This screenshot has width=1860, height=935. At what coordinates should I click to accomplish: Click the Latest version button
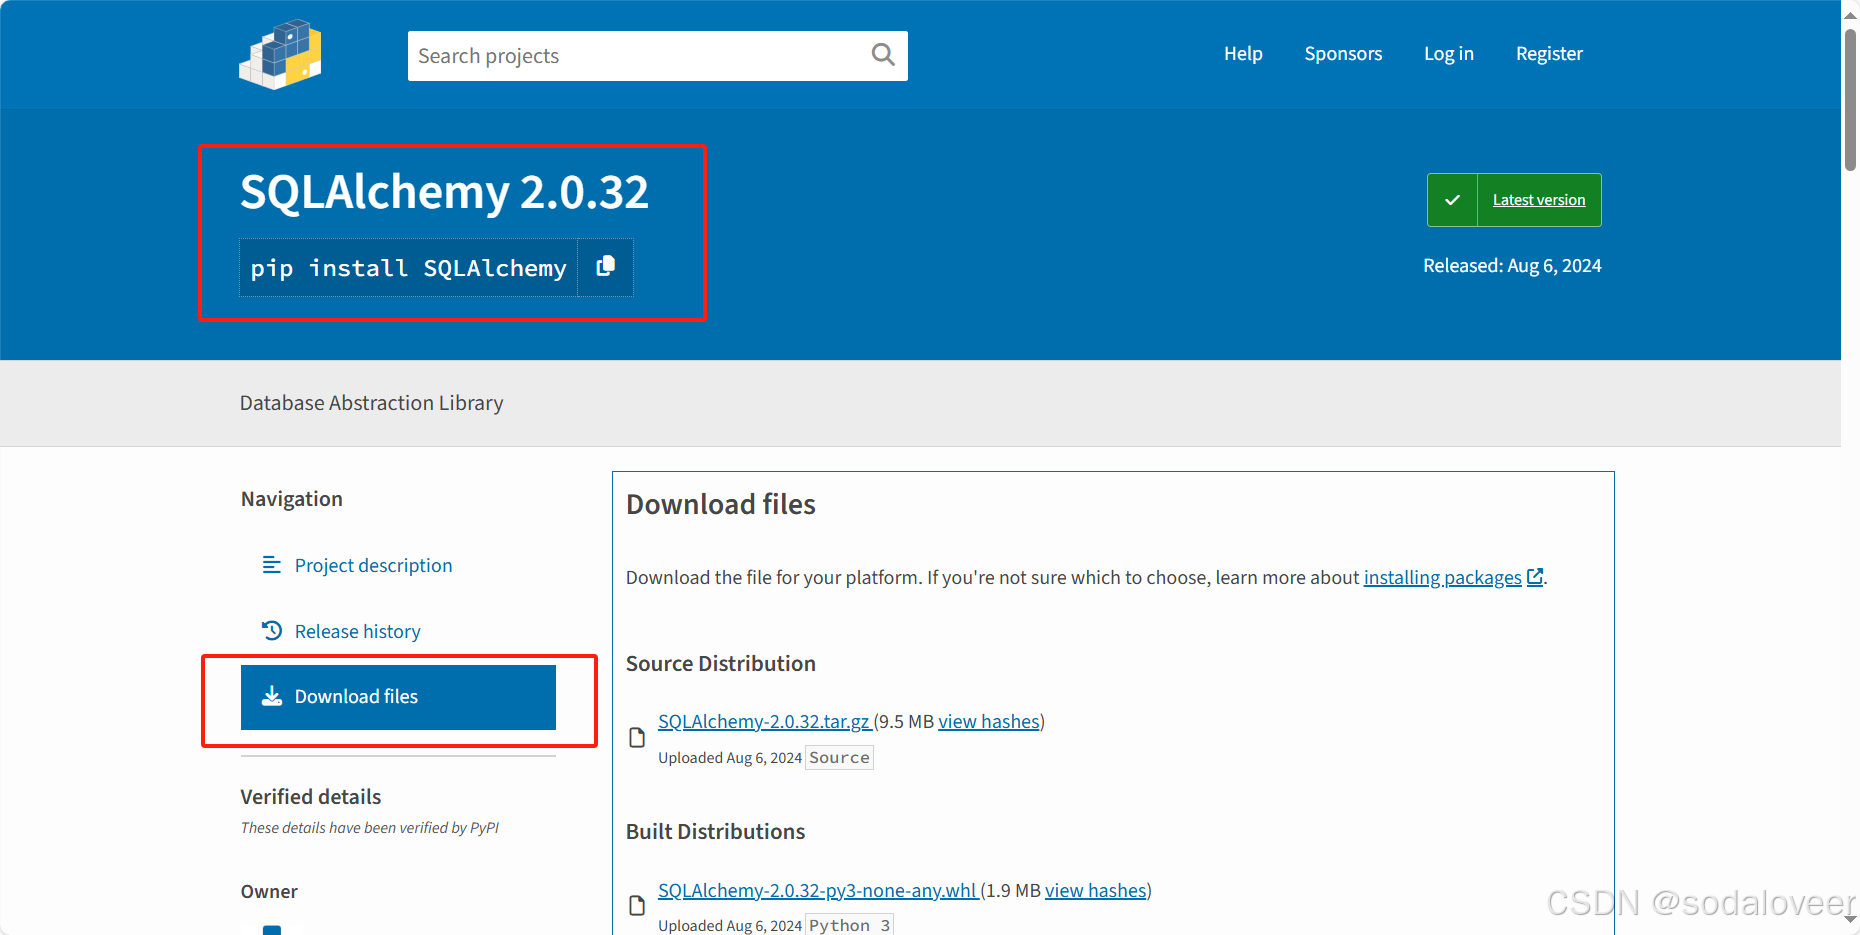coord(1538,200)
